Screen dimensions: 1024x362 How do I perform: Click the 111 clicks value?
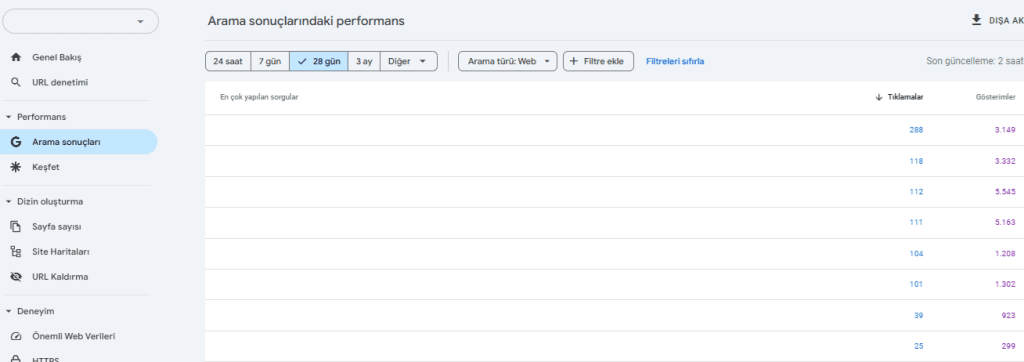[x=916, y=223]
